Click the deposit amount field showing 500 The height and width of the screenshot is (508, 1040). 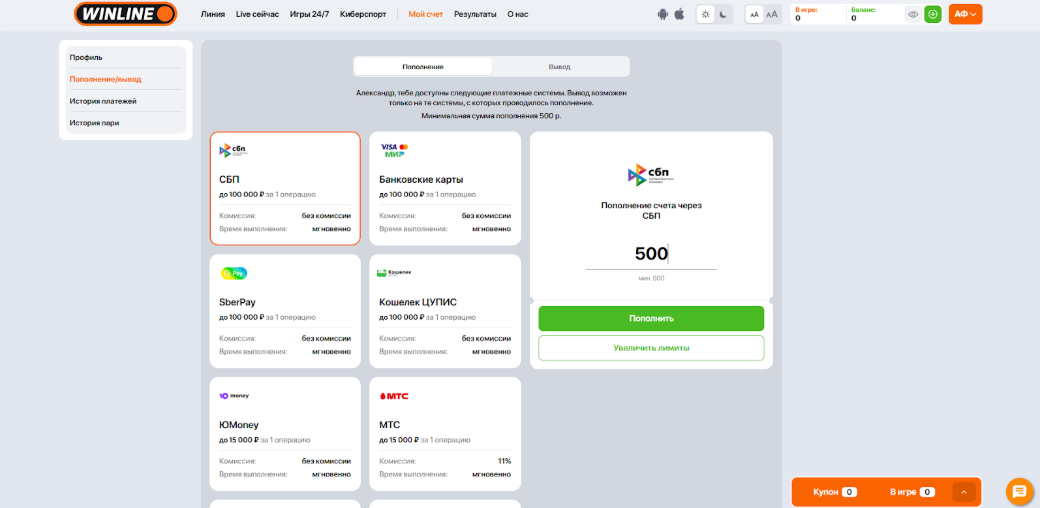[651, 254]
